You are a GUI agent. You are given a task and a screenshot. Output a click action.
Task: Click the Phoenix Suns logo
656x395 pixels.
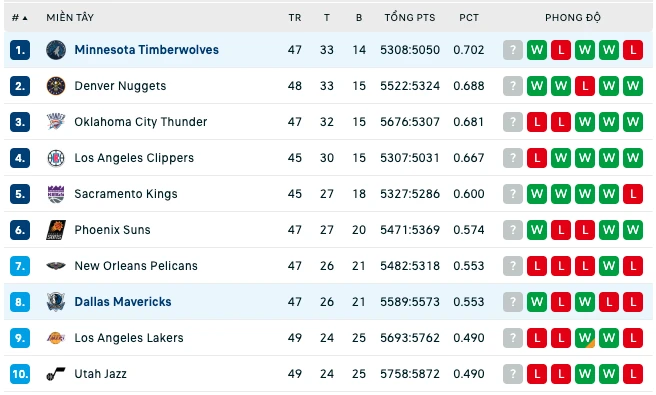[56, 230]
